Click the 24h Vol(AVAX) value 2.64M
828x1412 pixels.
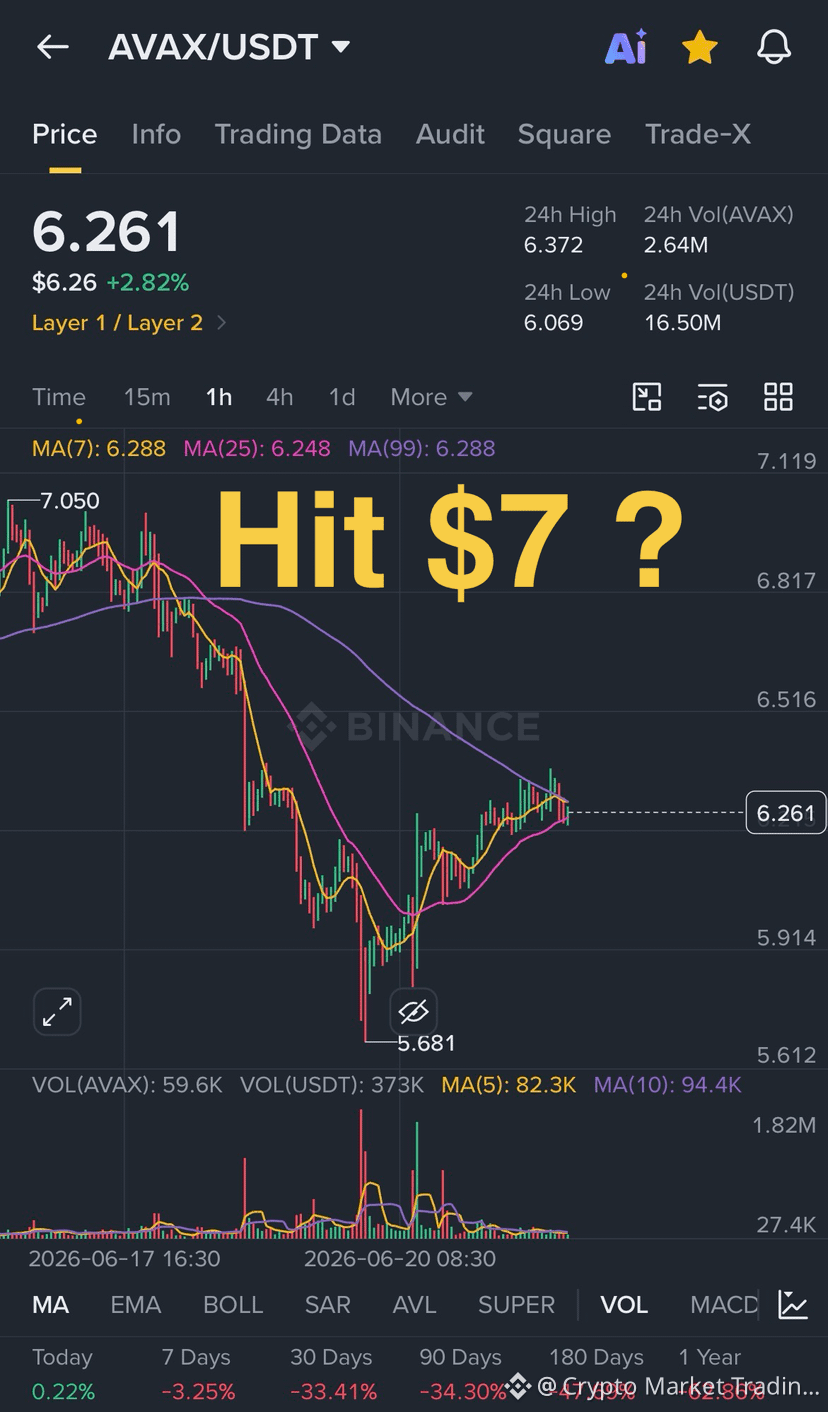click(676, 245)
